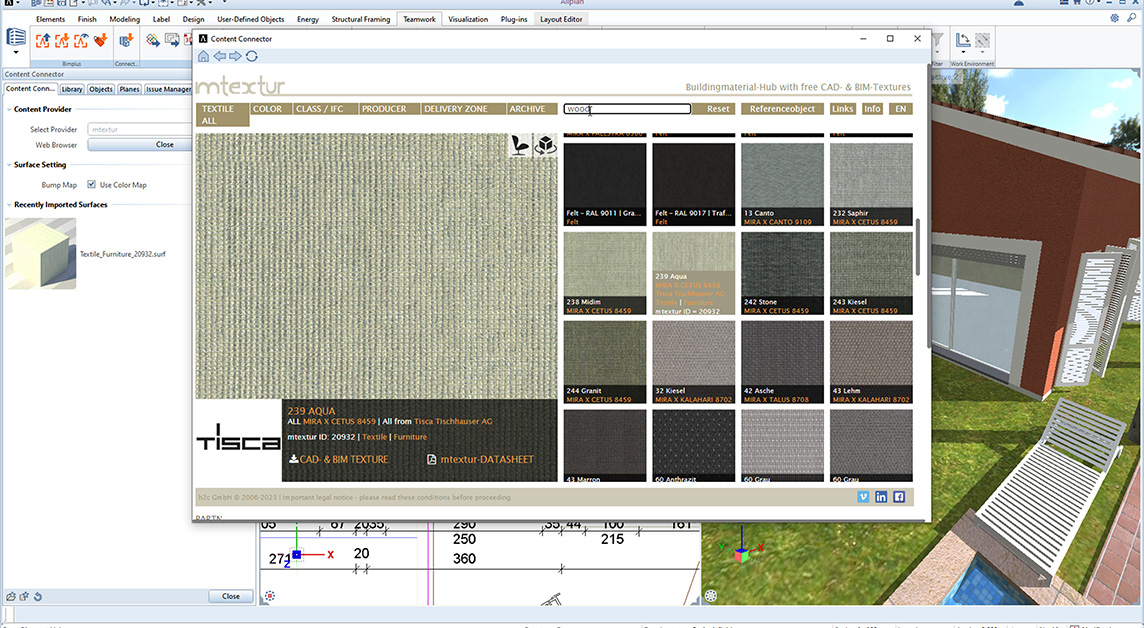This screenshot has width=1144, height=628.
Task: Open the Planes palette tab
Action: point(129,89)
